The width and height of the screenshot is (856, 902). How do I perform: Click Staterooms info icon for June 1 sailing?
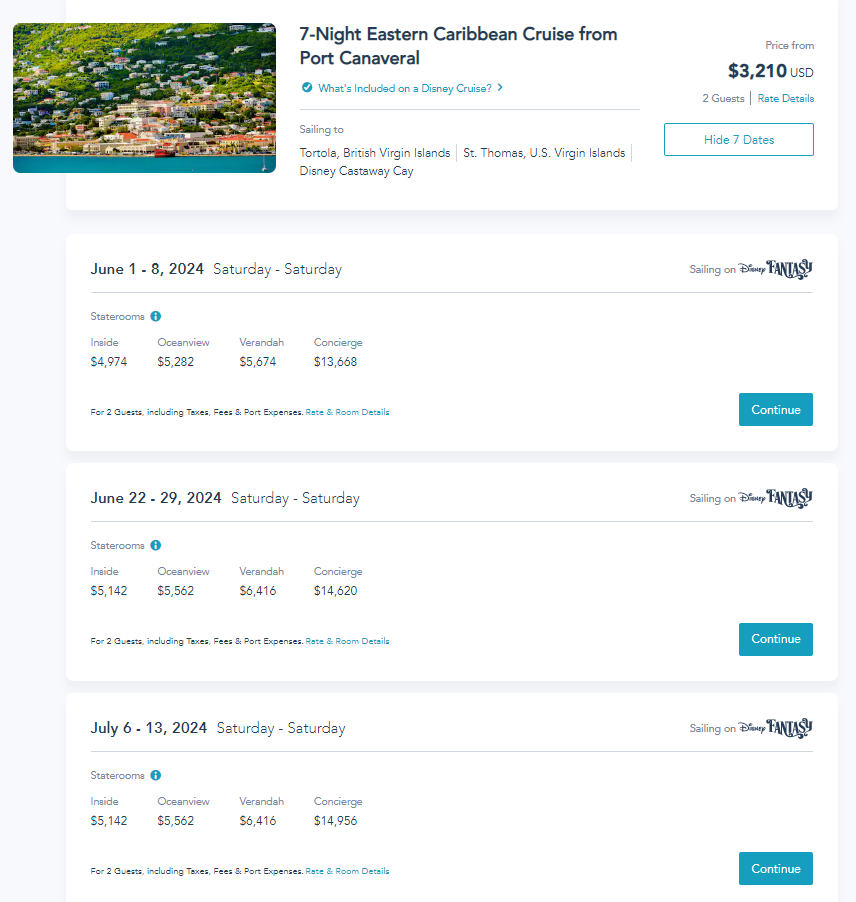click(x=156, y=316)
